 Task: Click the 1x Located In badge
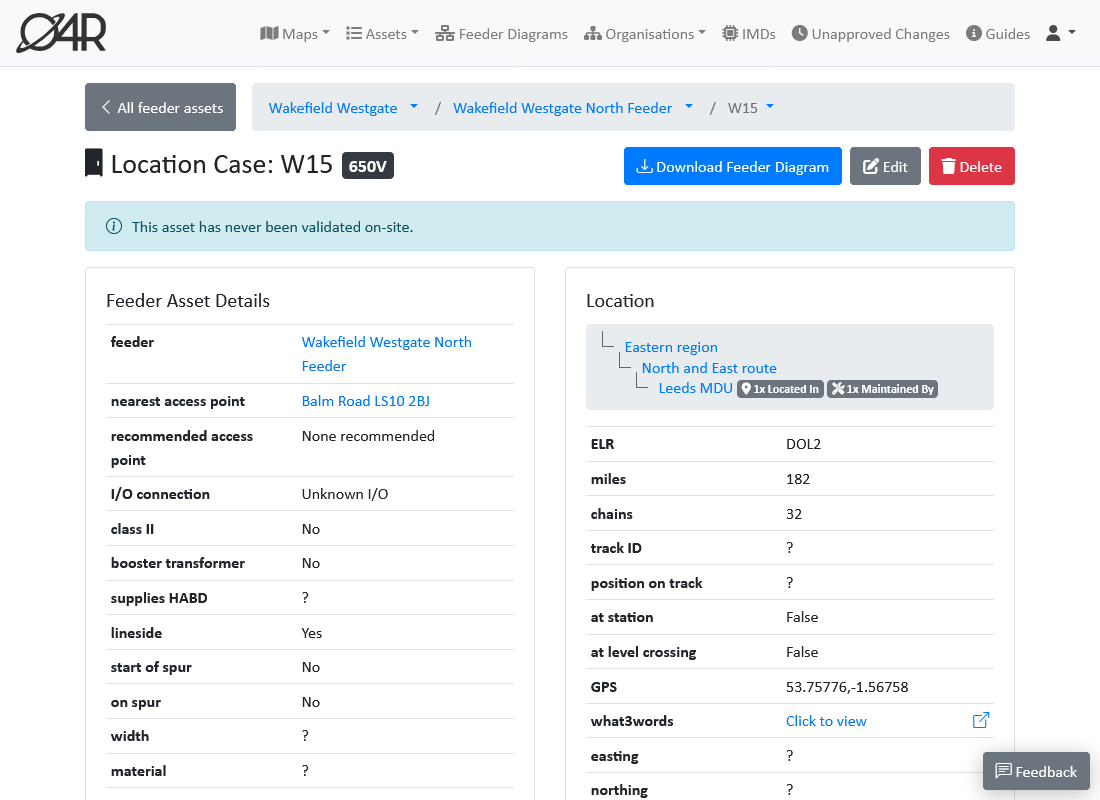point(780,389)
